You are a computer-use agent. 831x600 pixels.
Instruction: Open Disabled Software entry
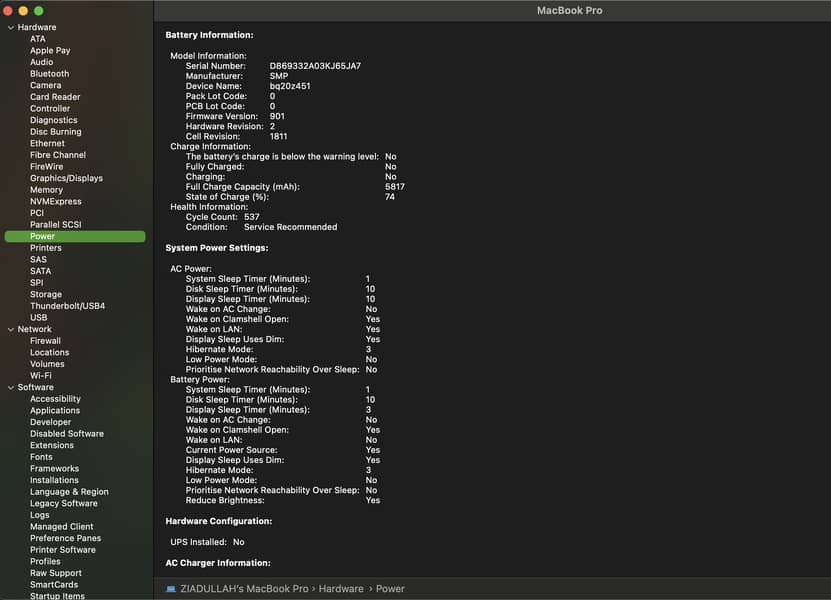tap(67, 435)
